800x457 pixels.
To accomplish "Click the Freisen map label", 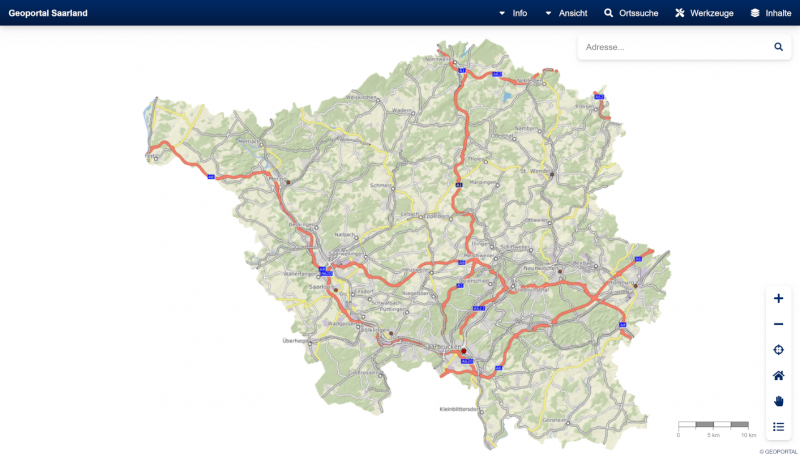I will tap(584, 106).
